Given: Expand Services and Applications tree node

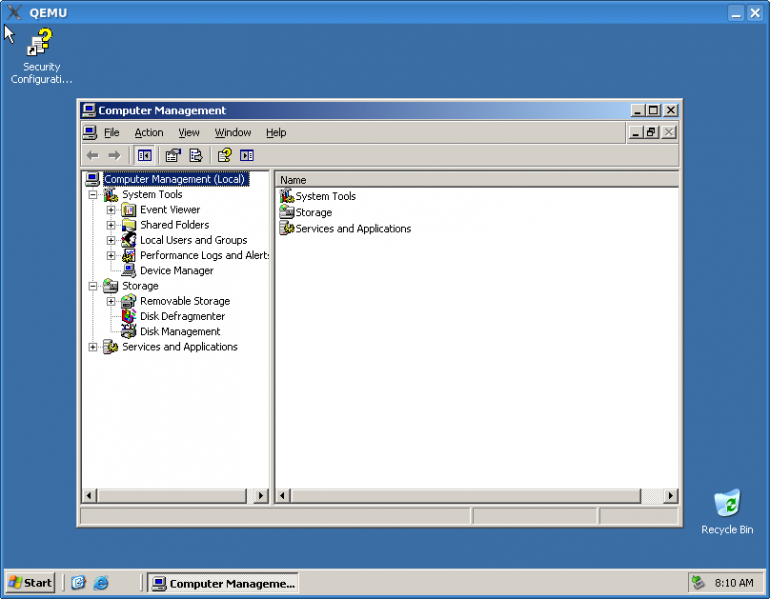Looking at the screenshot, I should point(93,347).
